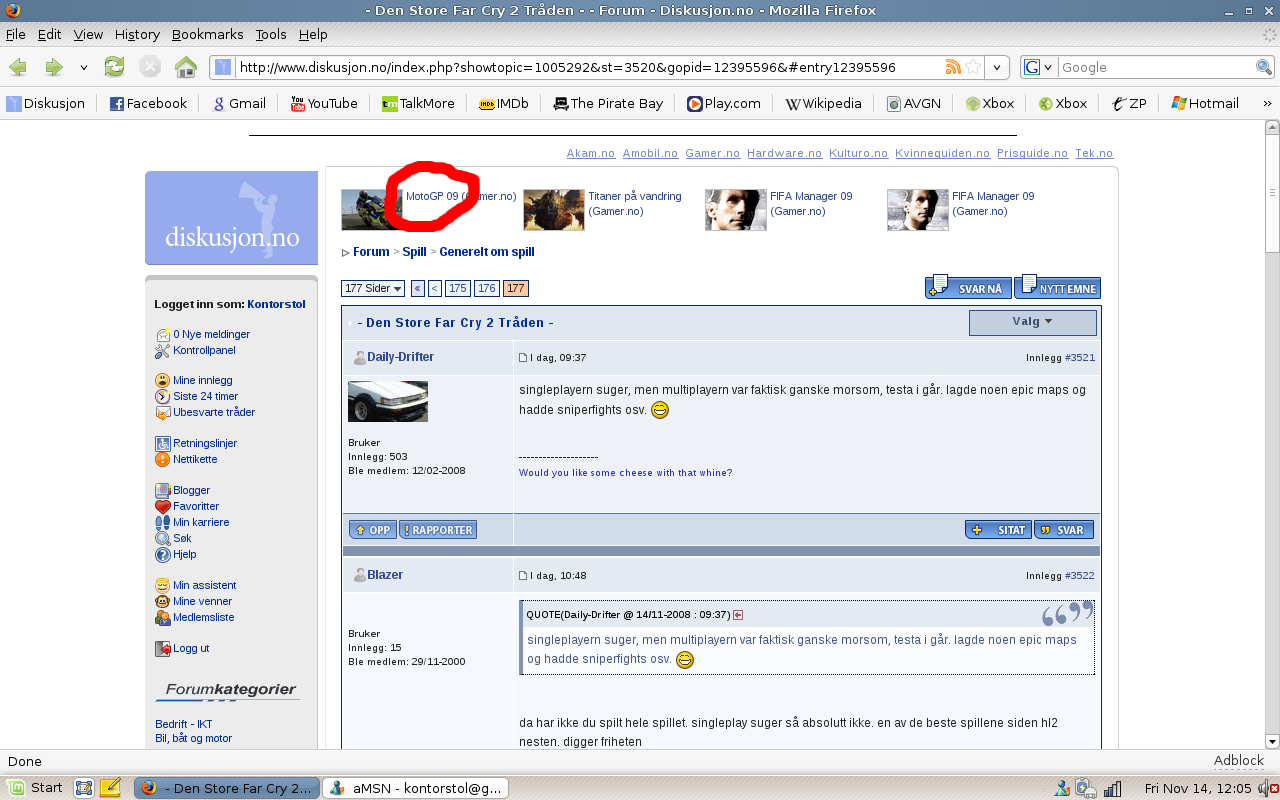The width and height of the screenshot is (1280, 800).
Task: Open the Edit menu
Action: 50,34
